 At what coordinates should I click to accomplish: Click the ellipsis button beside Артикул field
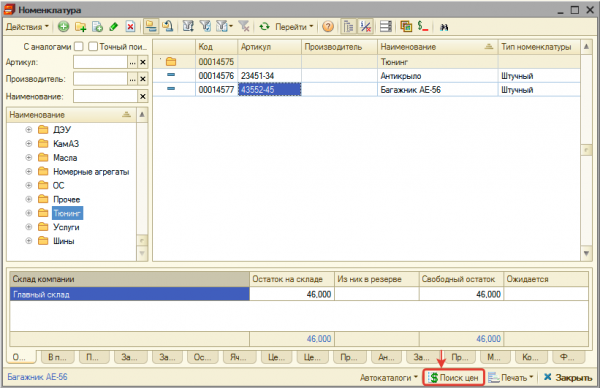tap(132, 62)
